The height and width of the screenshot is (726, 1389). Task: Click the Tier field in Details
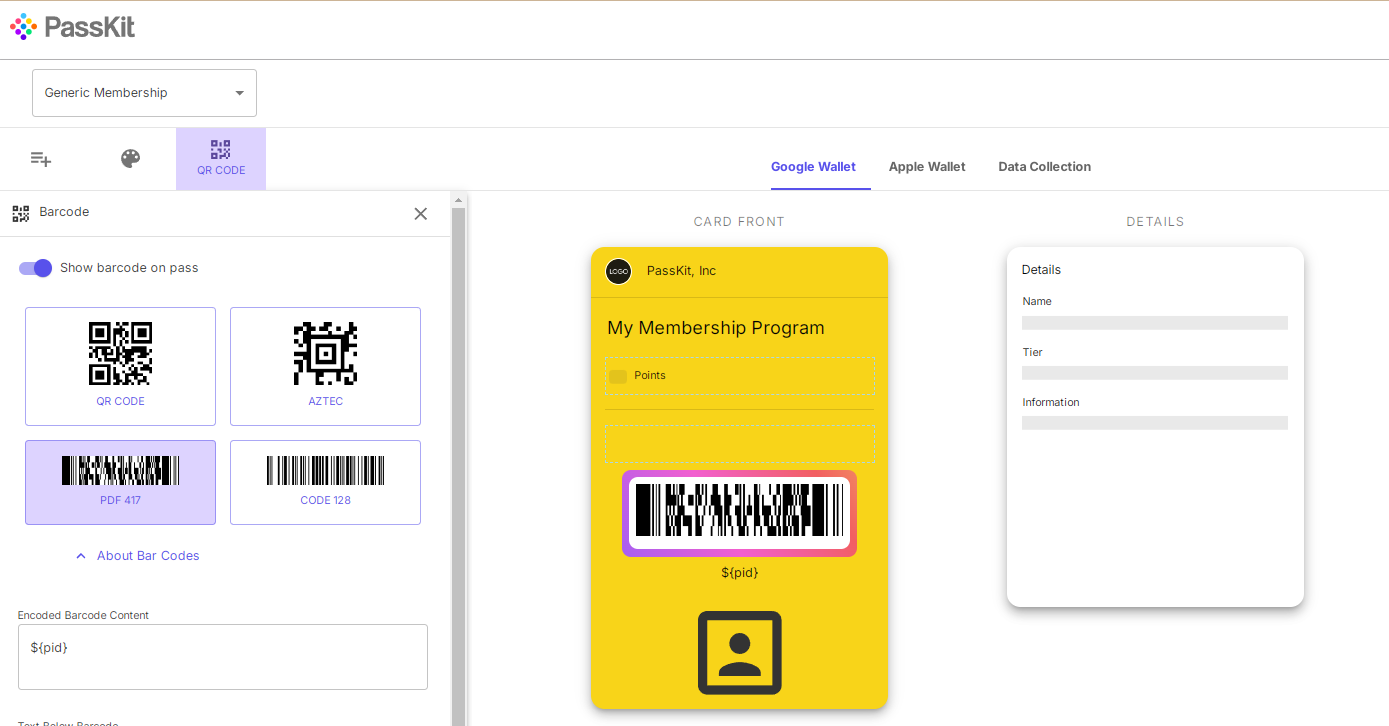pos(1155,365)
